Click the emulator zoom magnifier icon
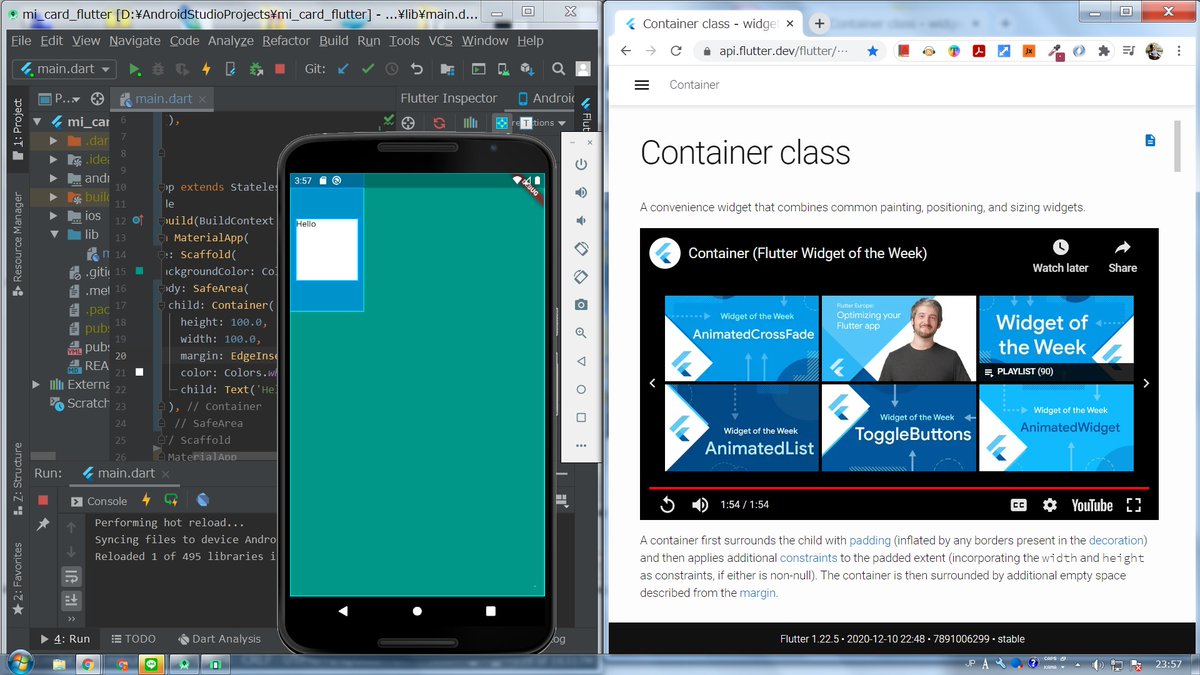Image resolution: width=1200 pixels, height=675 pixels. (581, 333)
